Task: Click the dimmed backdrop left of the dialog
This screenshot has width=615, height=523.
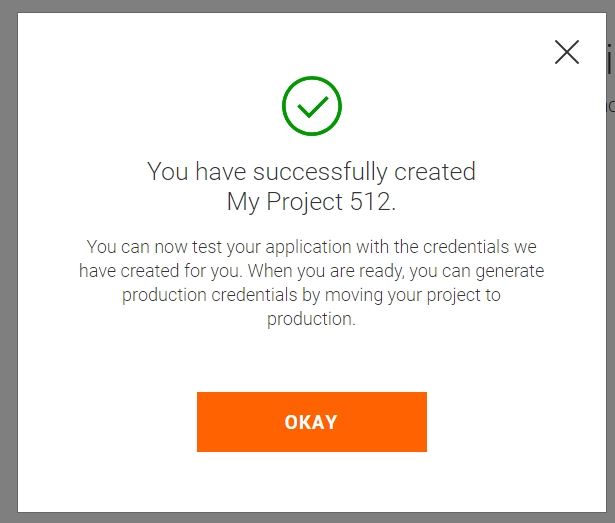Action: (x=8, y=260)
